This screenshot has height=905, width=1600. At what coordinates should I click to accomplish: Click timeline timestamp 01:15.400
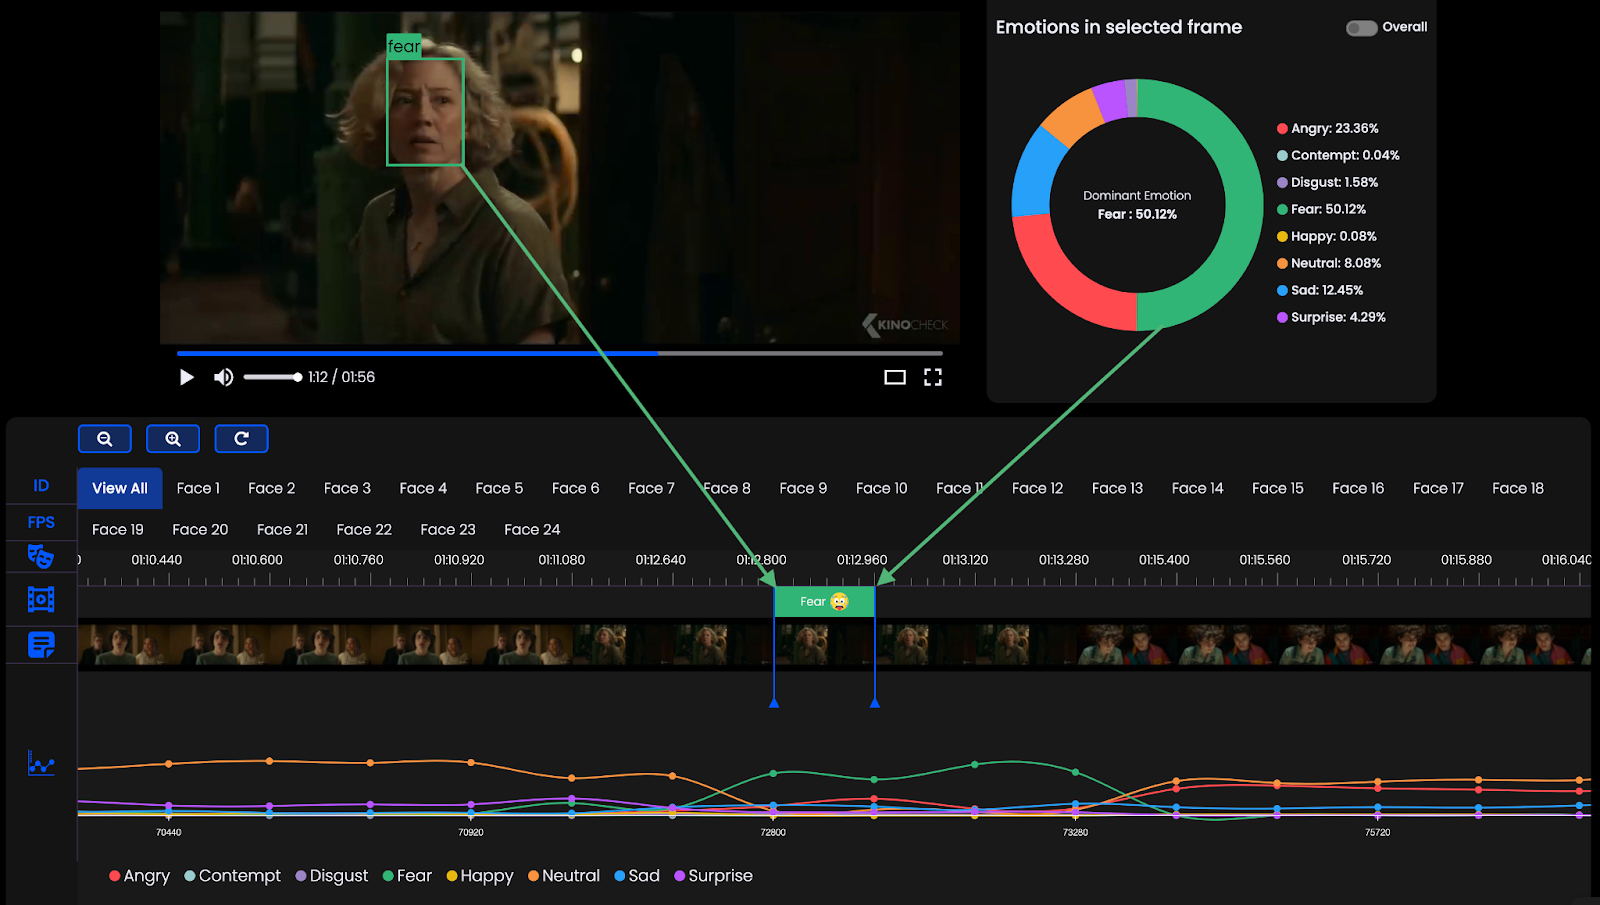[1164, 560]
